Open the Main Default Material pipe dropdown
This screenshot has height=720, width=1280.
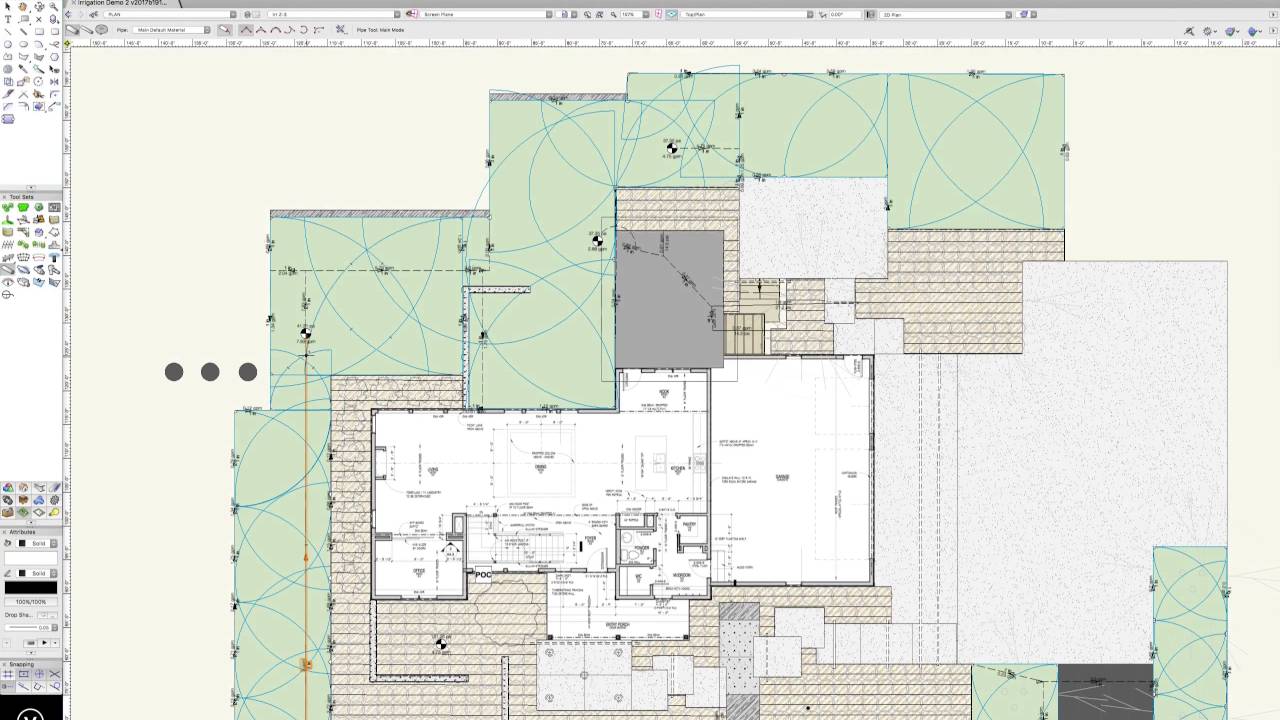[x=171, y=30]
